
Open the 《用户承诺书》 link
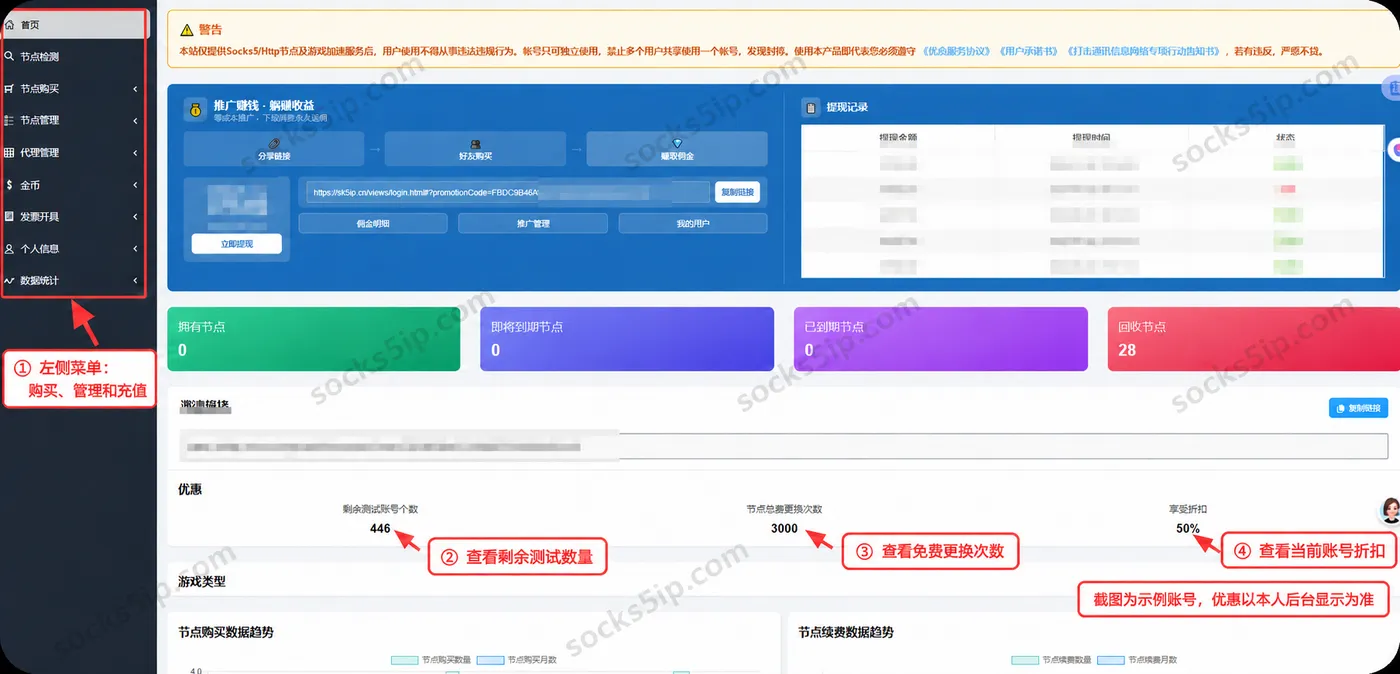1029,50
